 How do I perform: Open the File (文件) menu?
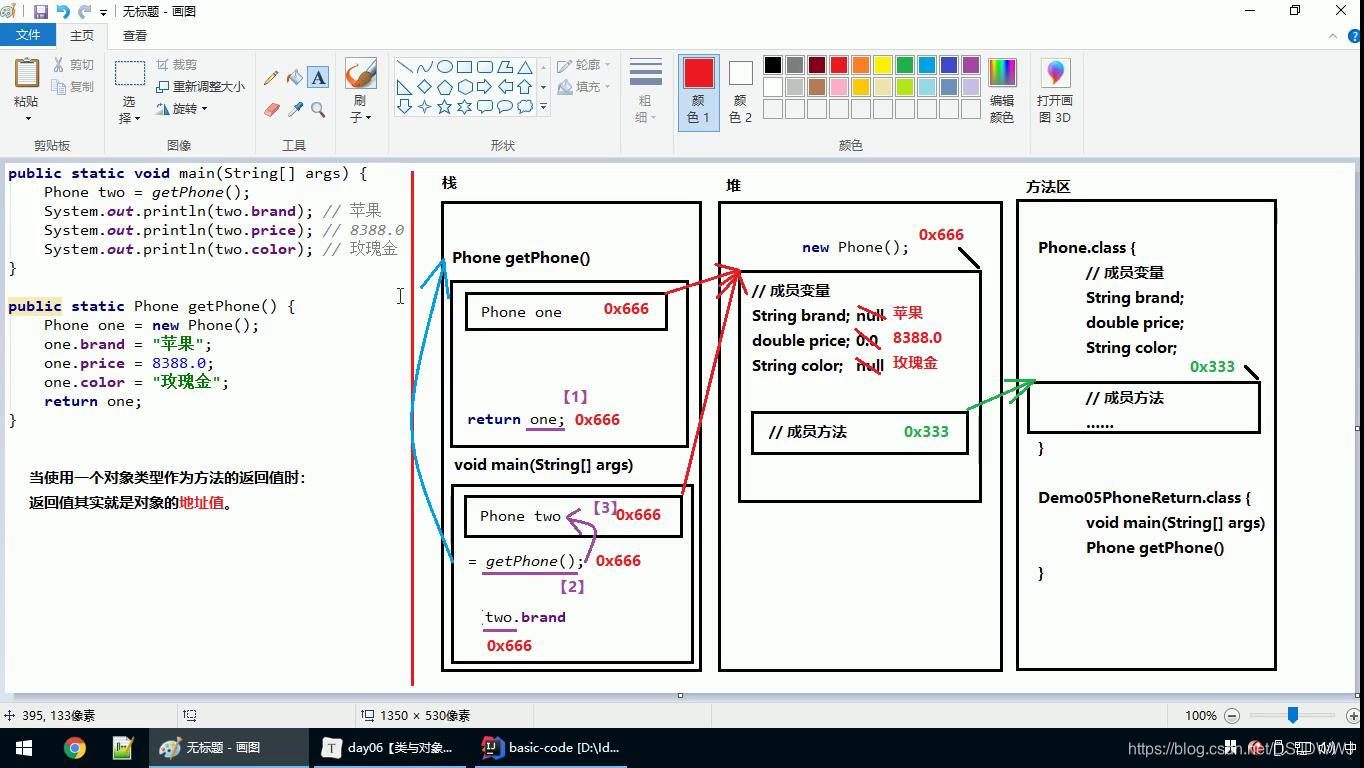28,35
